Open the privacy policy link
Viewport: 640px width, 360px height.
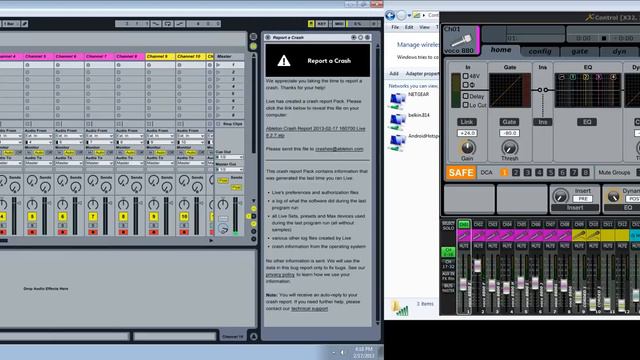point(280,275)
